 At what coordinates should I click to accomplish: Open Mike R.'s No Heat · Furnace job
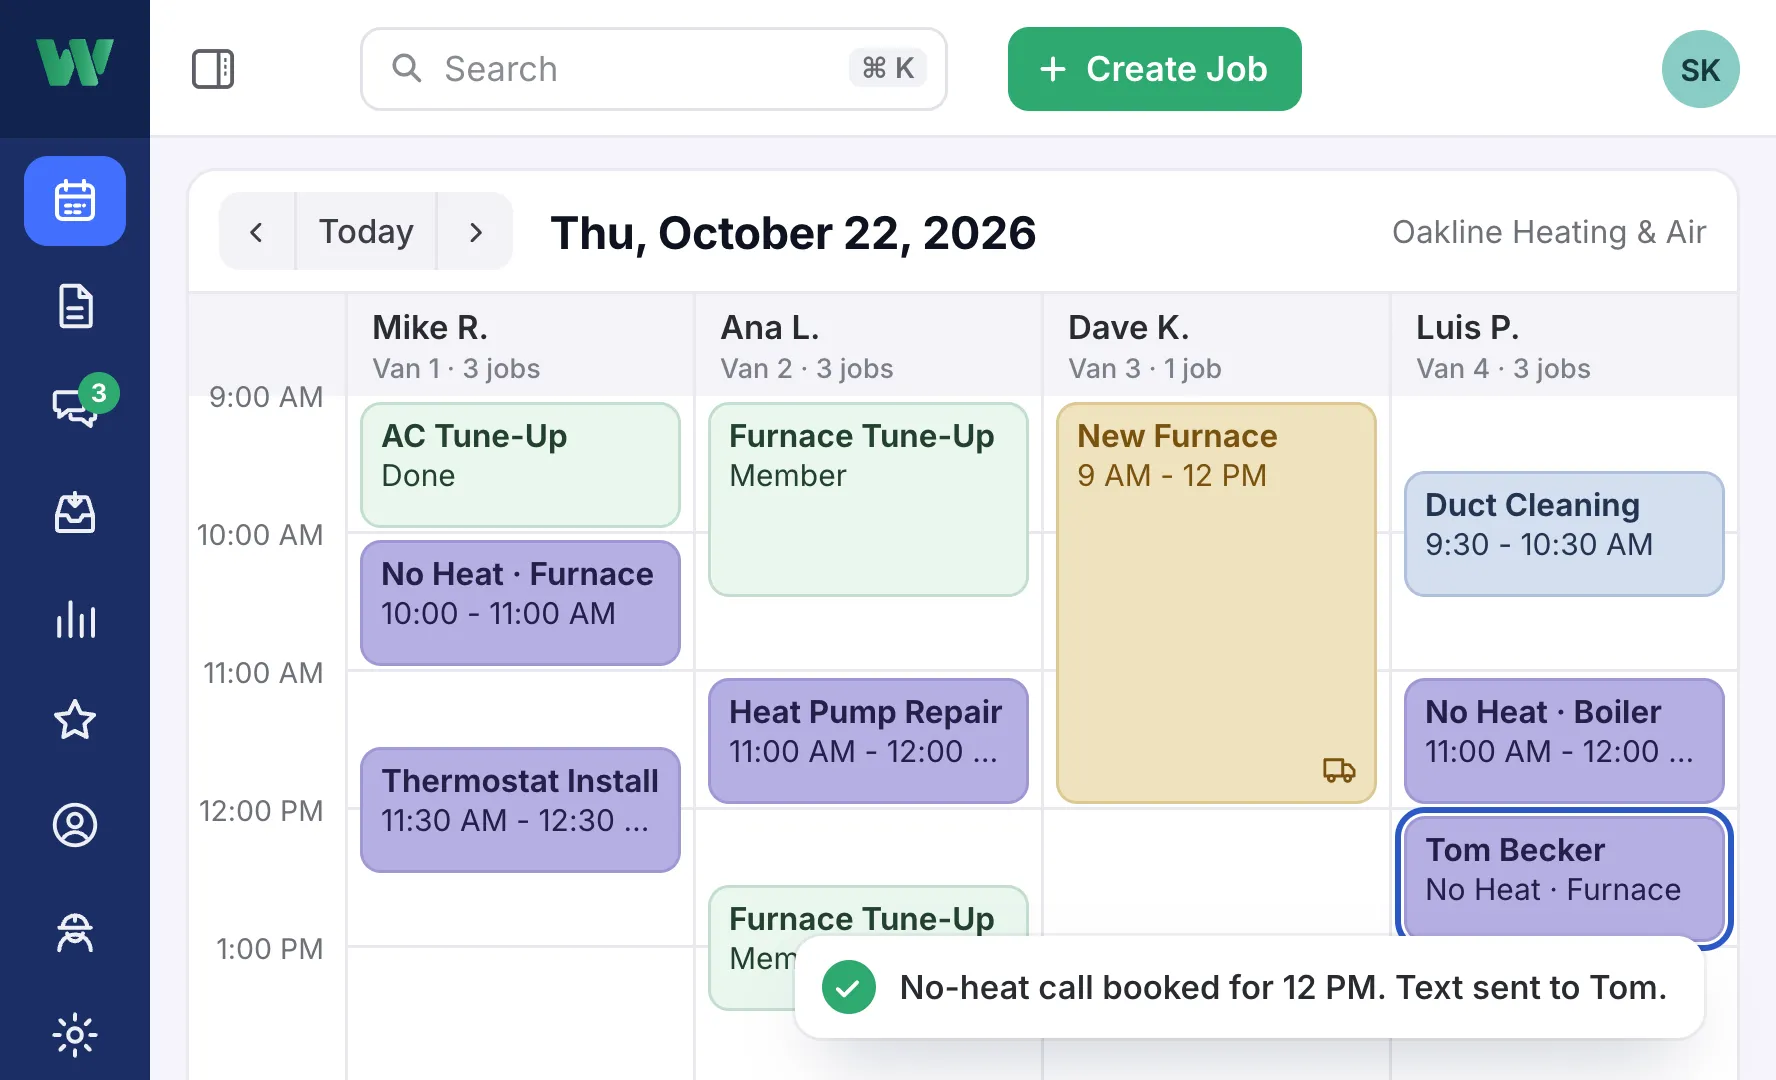(x=520, y=602)
